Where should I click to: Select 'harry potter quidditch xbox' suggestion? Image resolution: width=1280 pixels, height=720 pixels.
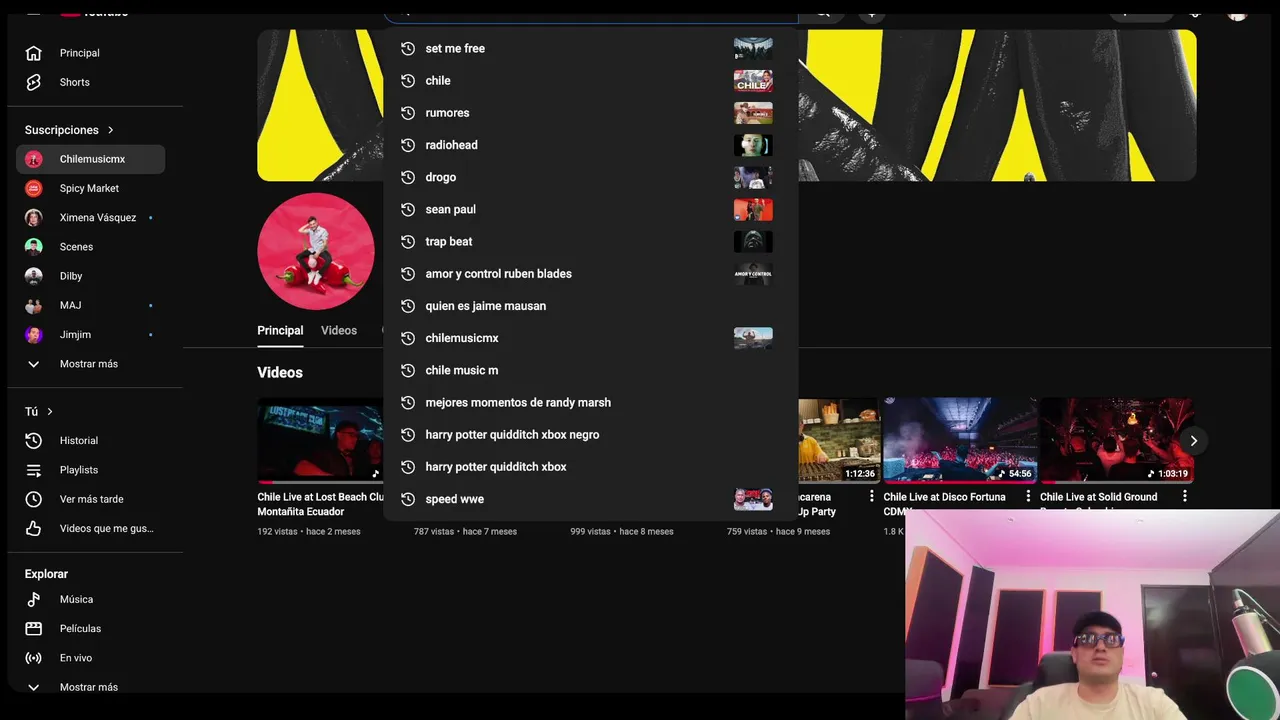(x=590, y=467)
